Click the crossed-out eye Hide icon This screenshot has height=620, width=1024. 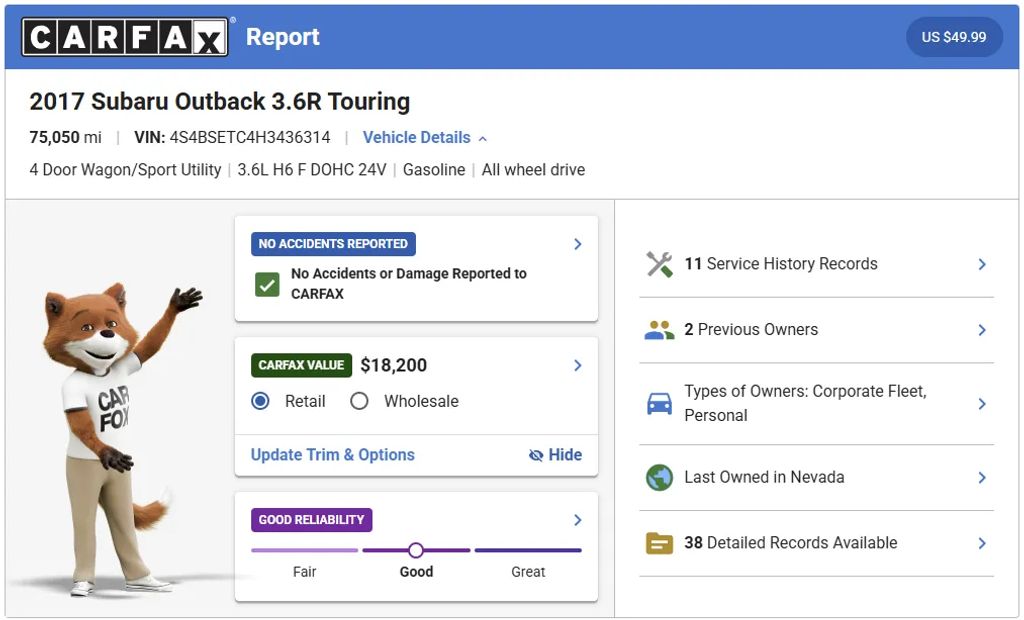[536, 455]
